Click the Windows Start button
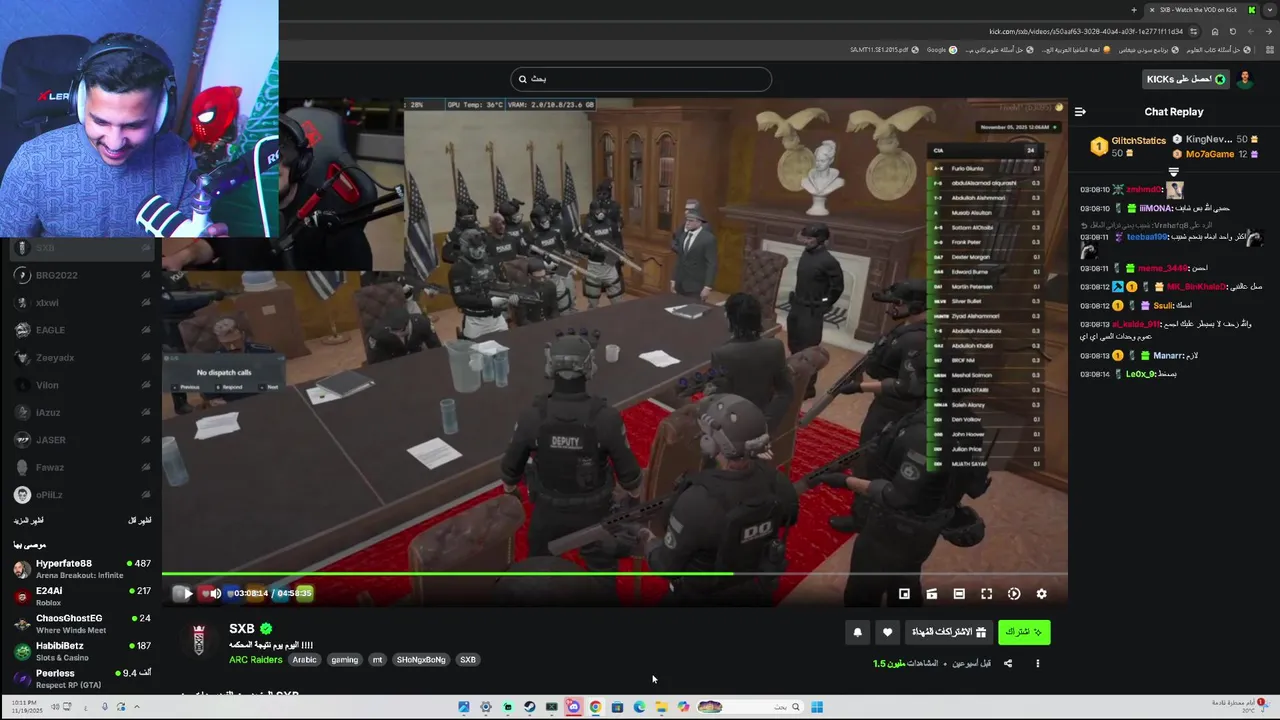Viewport: 1280px width, 720px height. [817, 707]
